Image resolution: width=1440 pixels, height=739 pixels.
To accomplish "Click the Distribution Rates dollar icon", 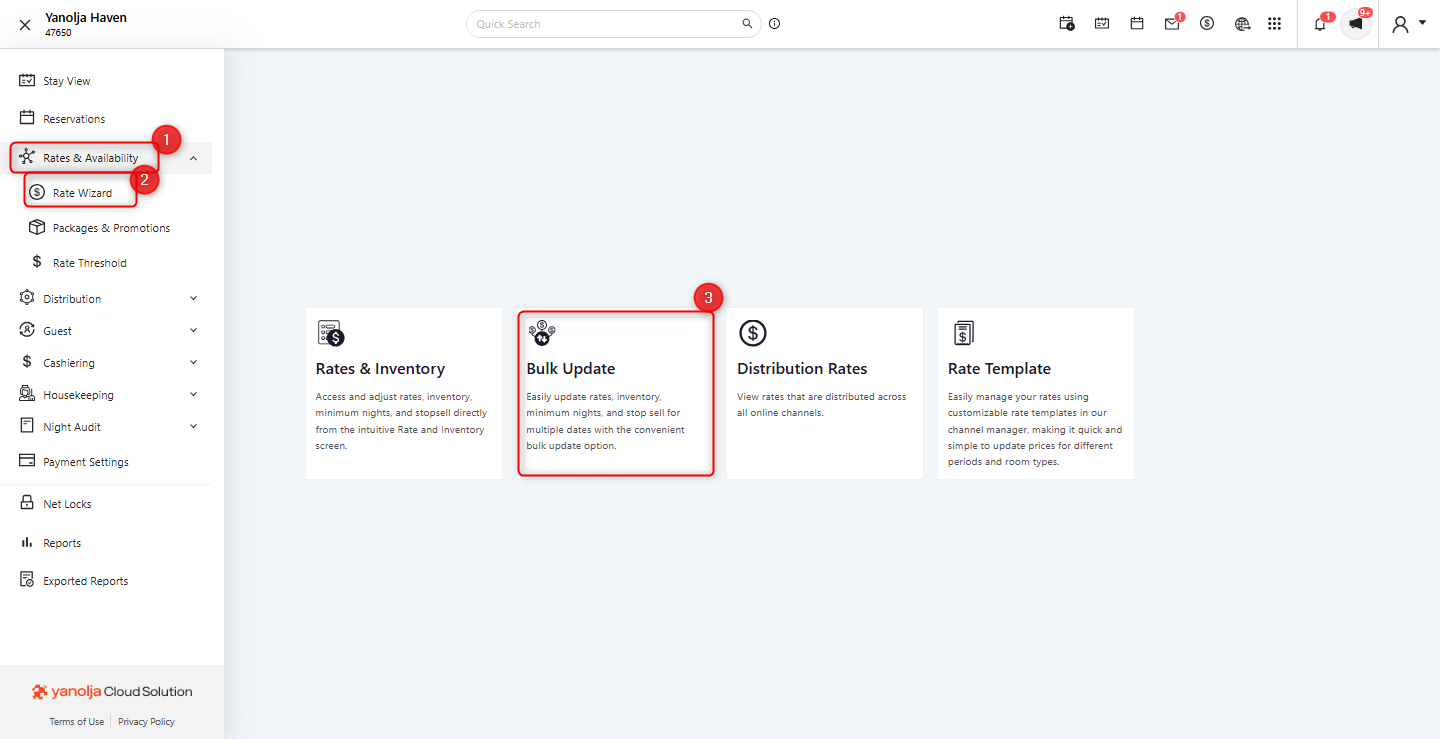I will (752, 333).
